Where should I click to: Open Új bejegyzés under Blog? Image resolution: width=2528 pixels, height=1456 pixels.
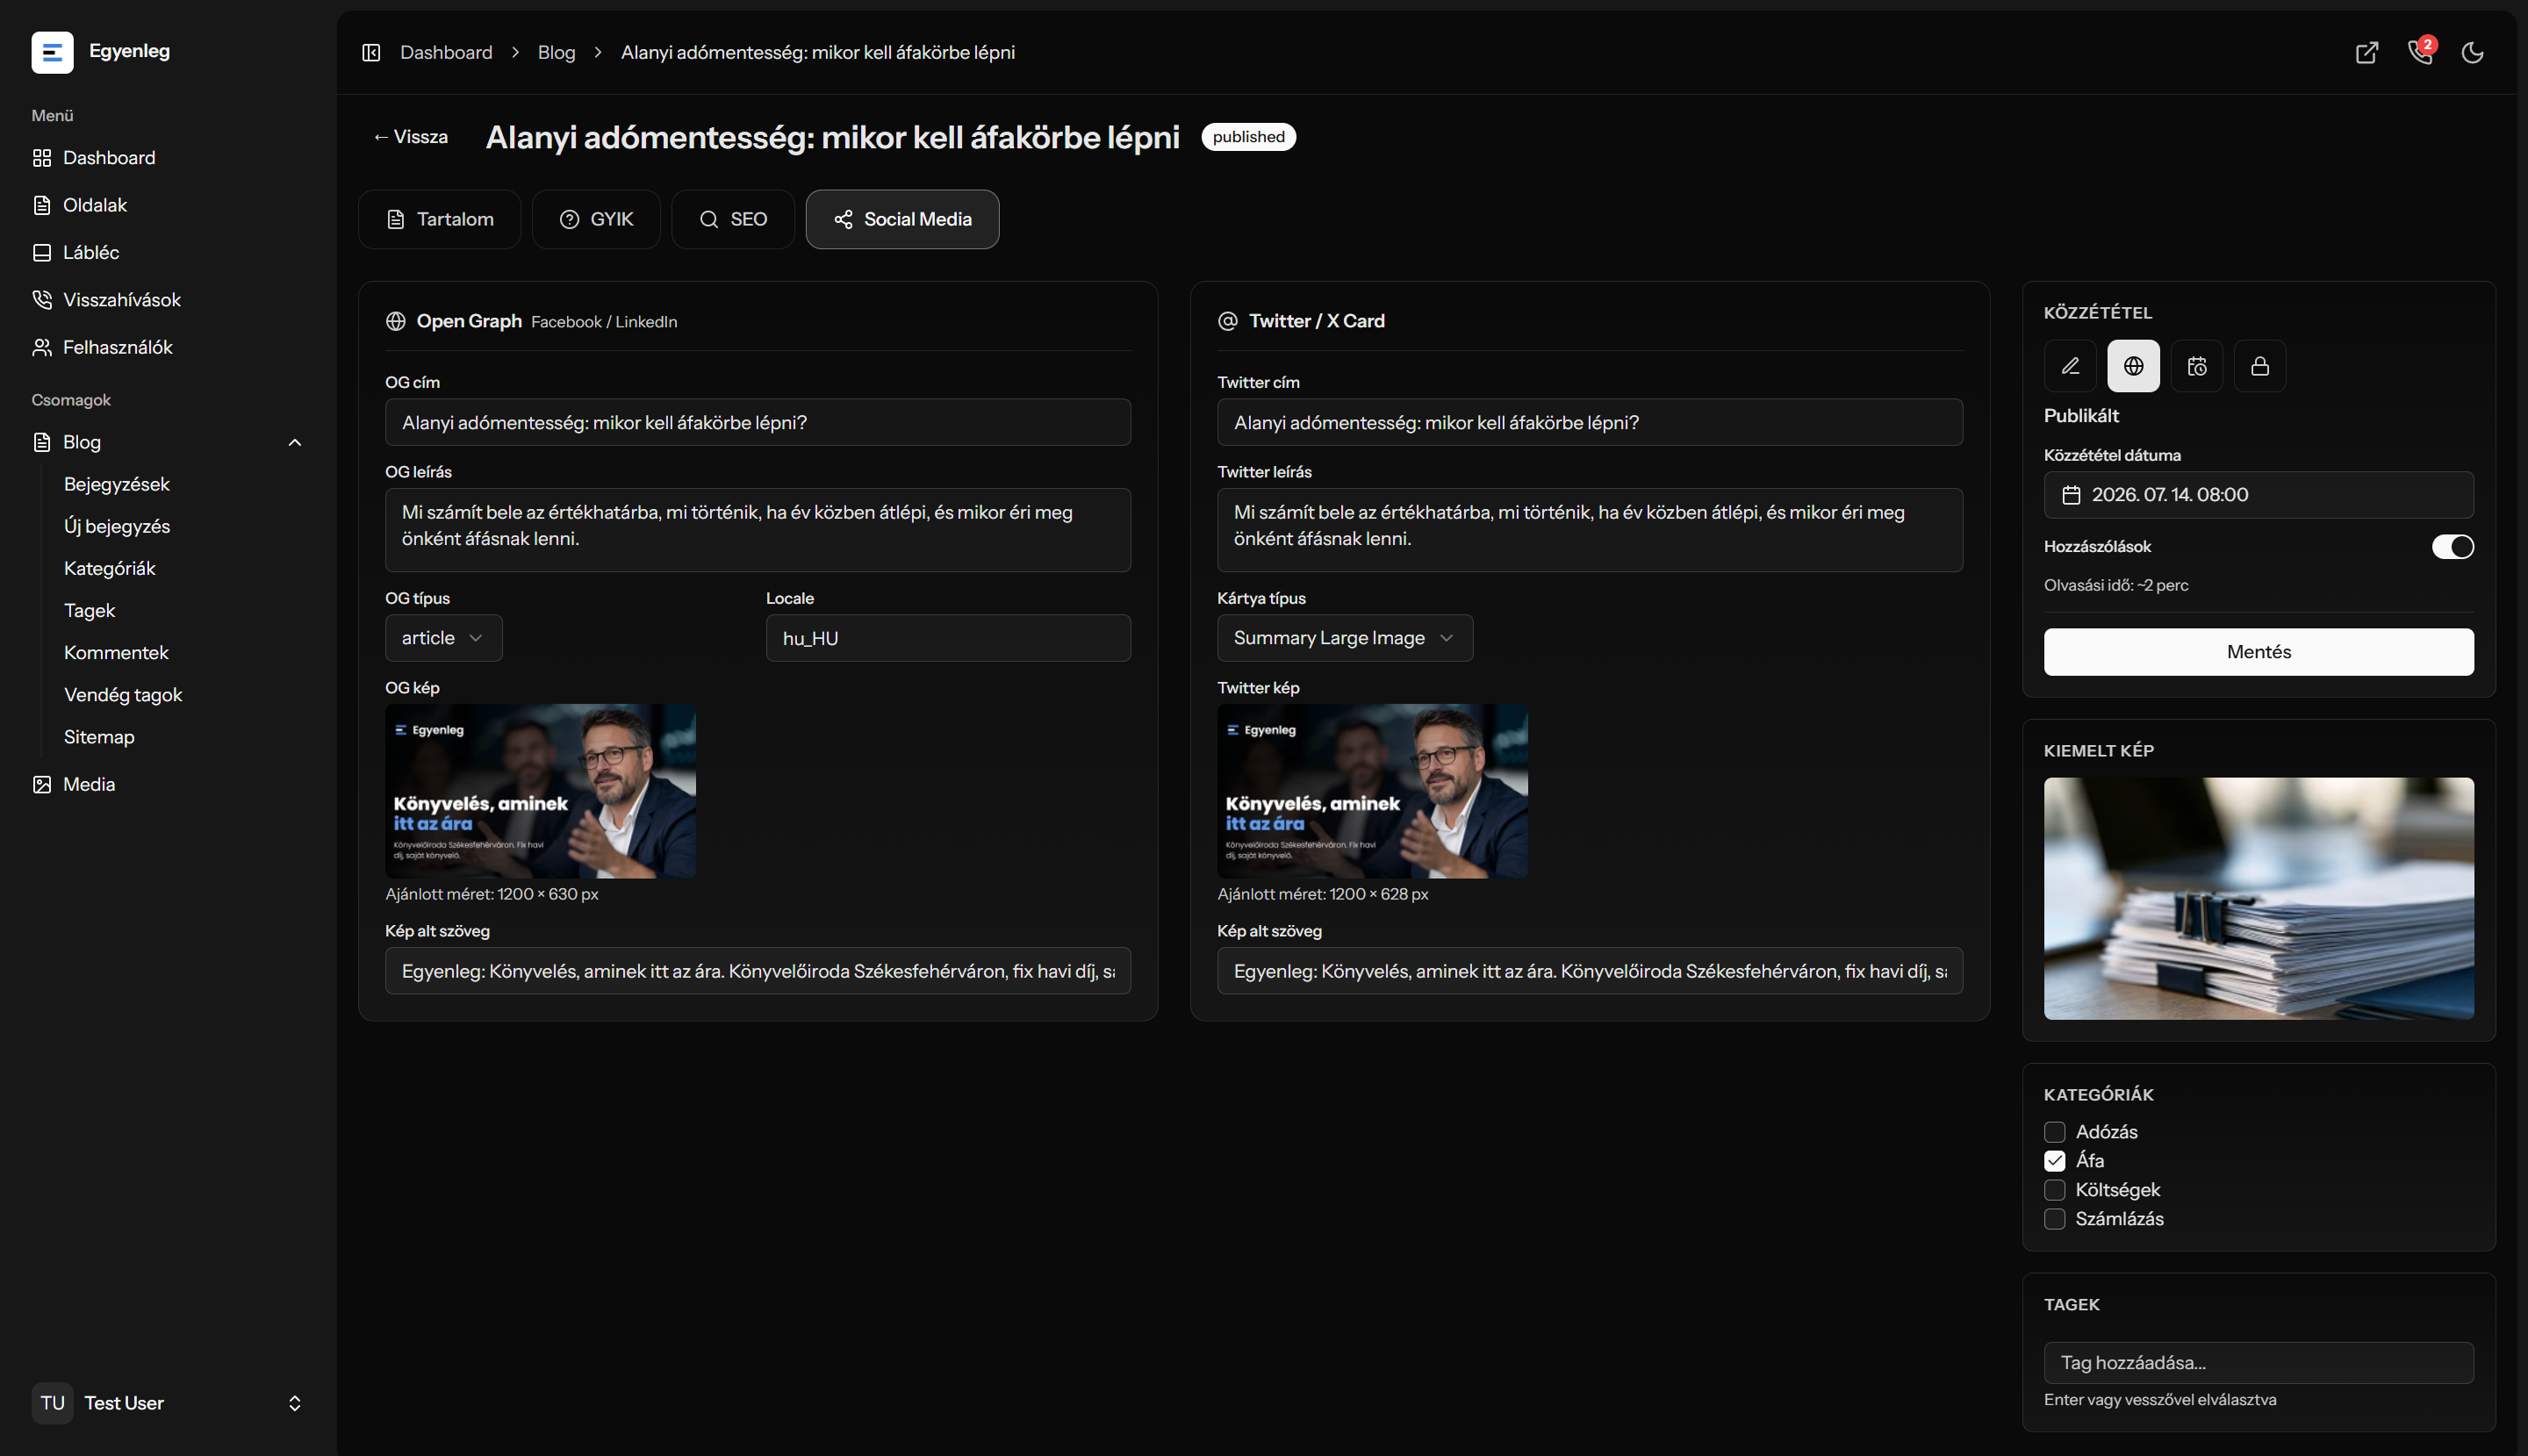(117, 526)
